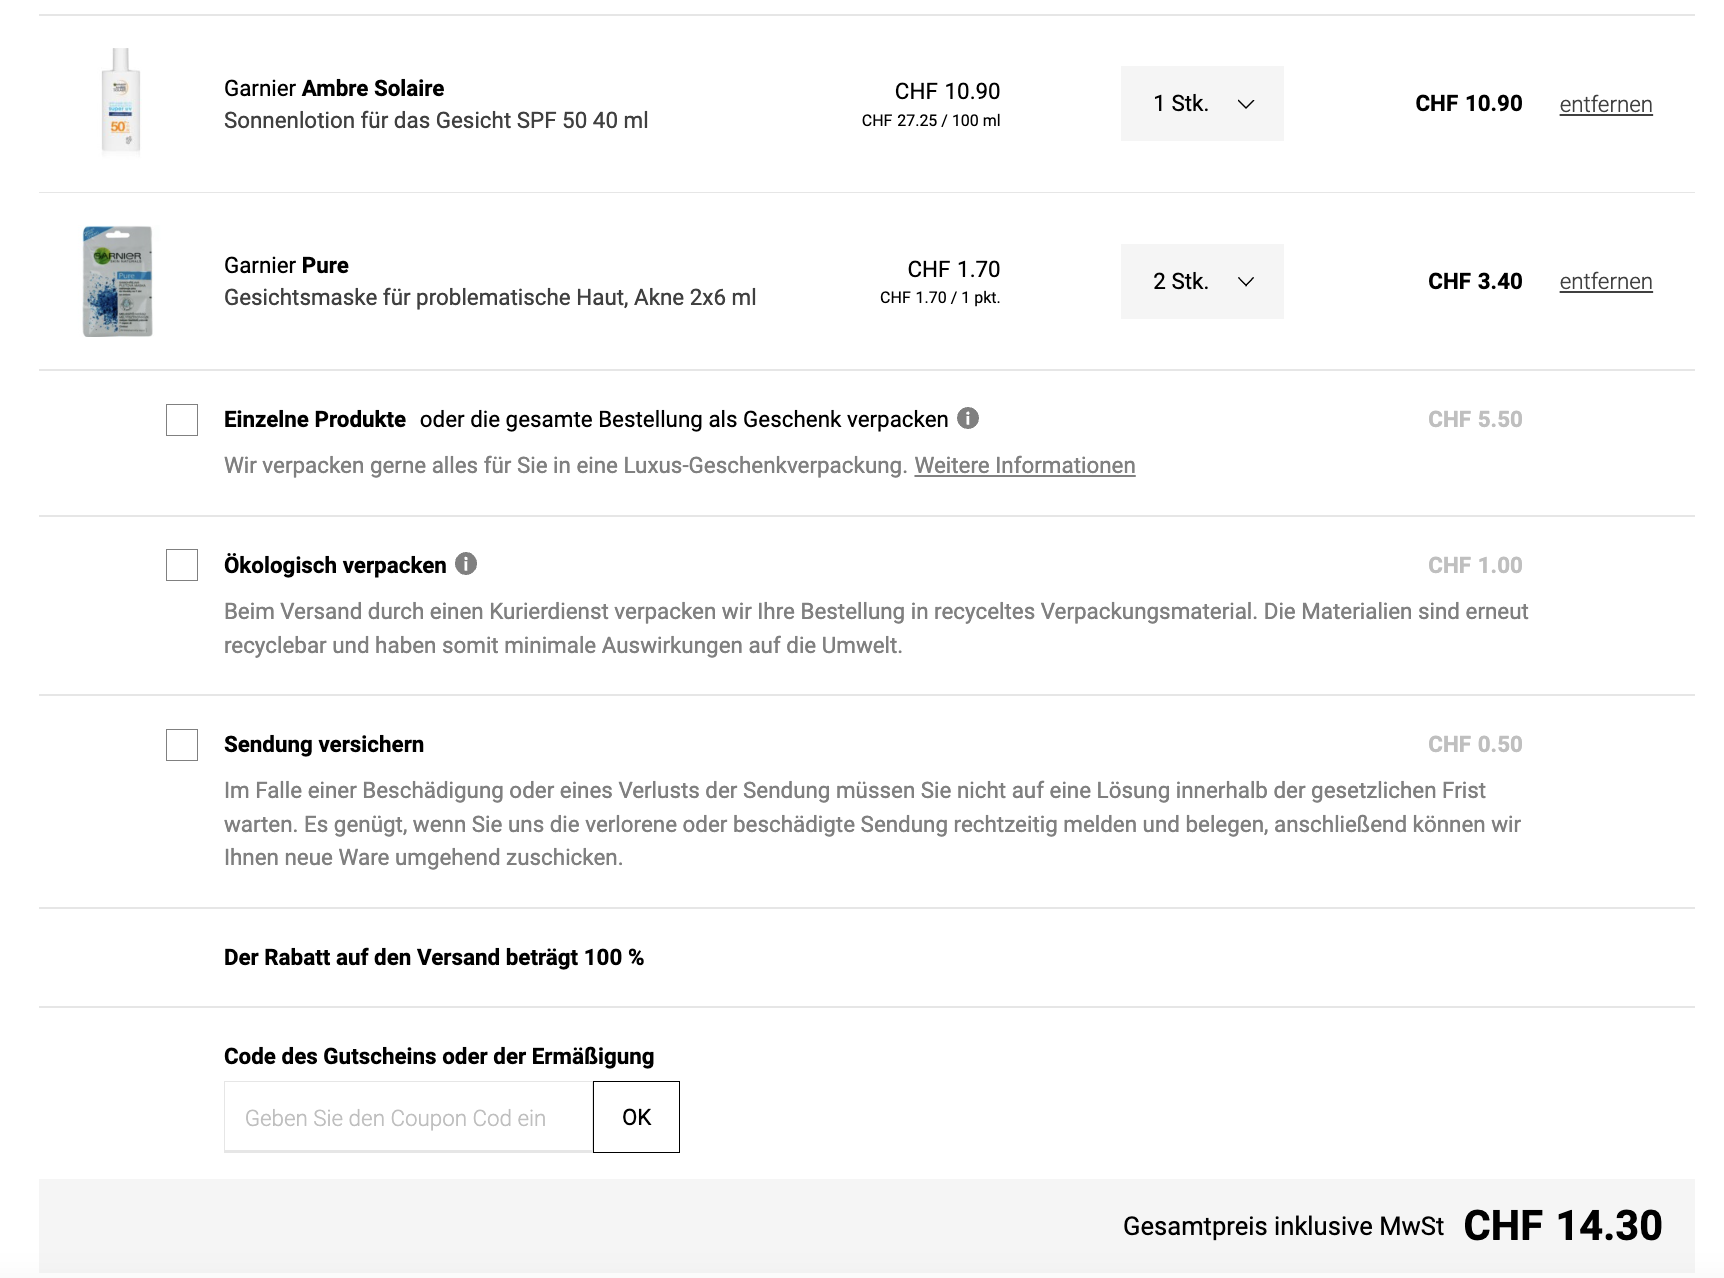Viewport: 1724px width, 1278px height.
Task: Check the Sendung versichern option
Action: click(x=182, y=745)
